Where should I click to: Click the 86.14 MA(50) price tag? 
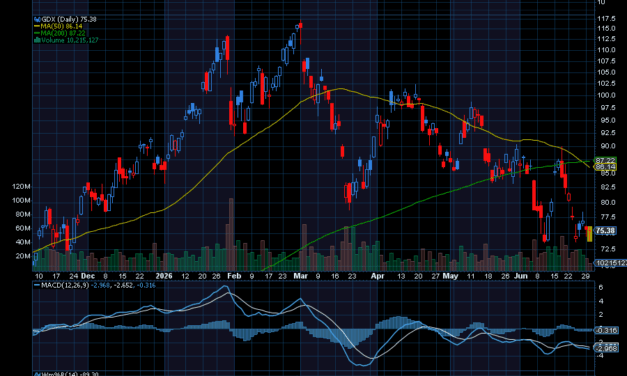point(605,167)
